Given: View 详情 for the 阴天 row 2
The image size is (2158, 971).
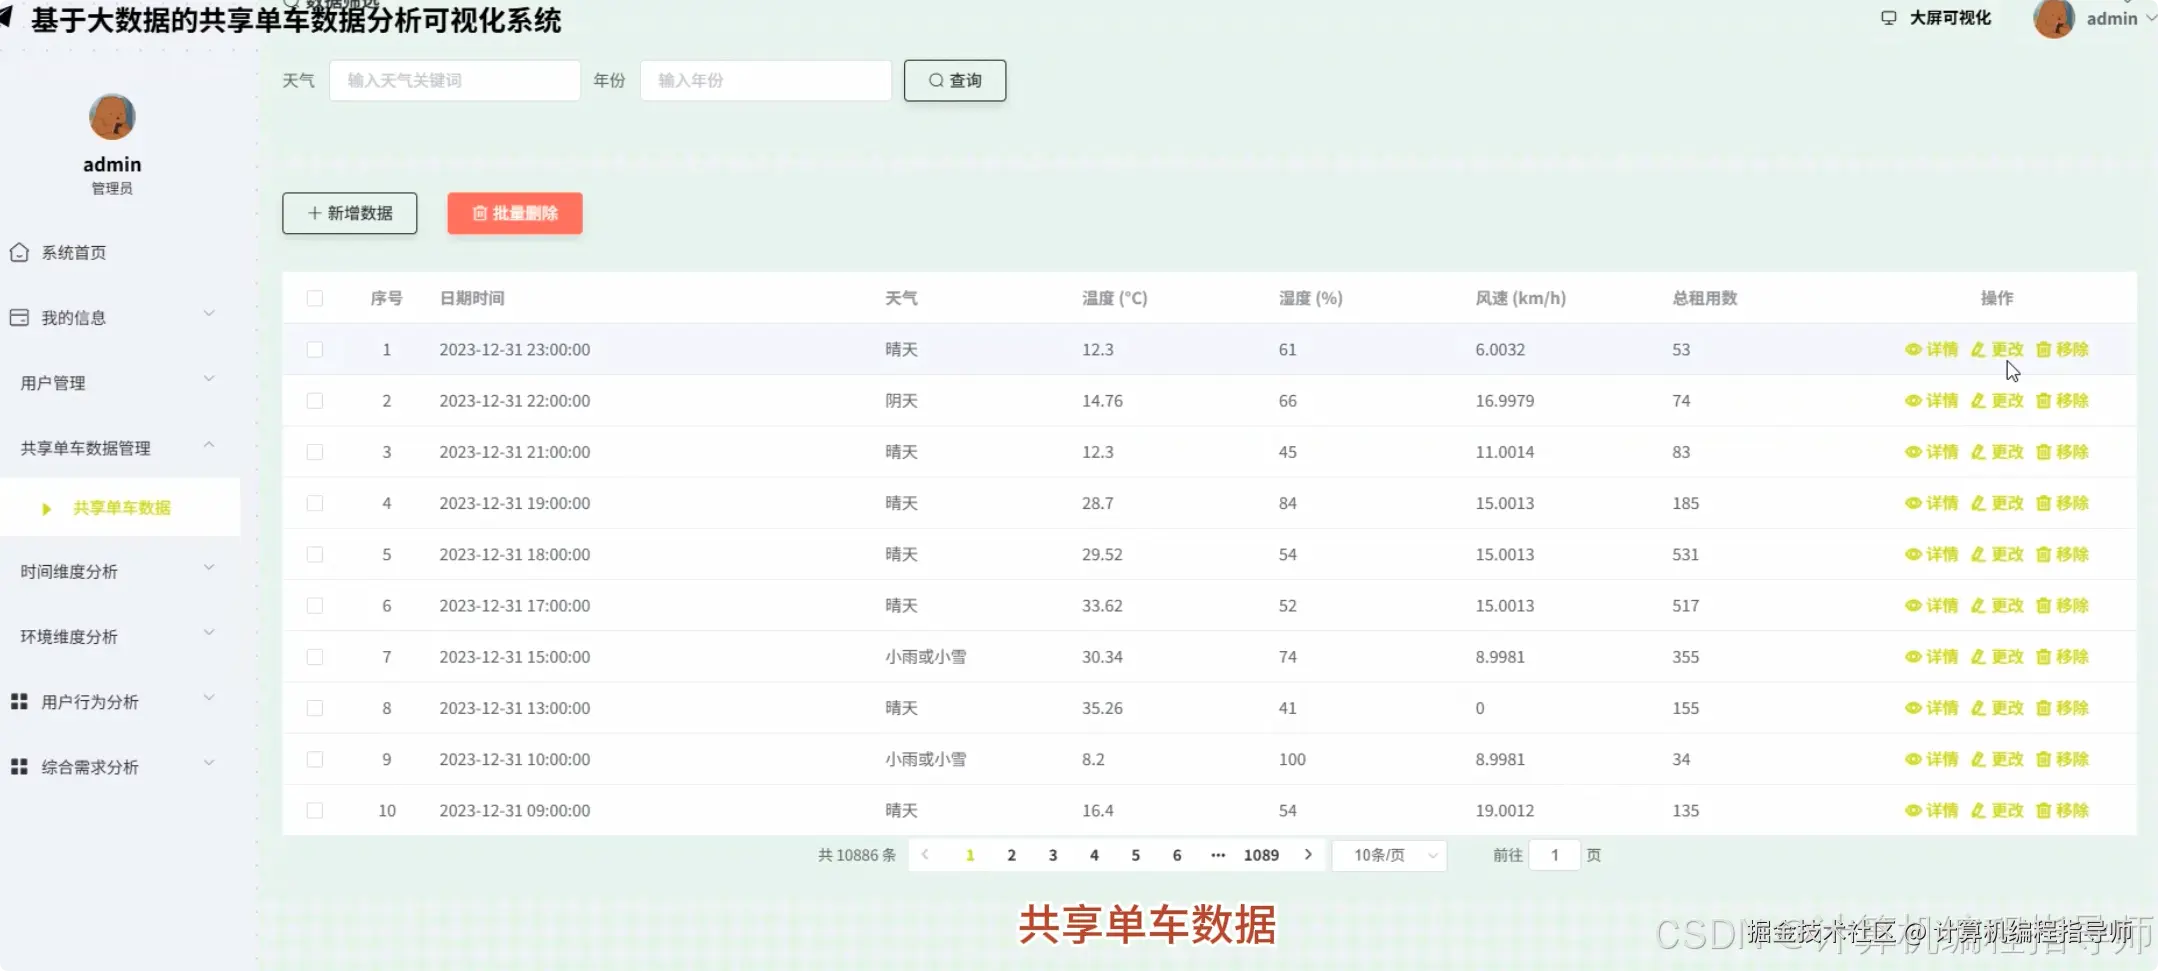Looking at the screenshot, I should tap(1931, 400).
